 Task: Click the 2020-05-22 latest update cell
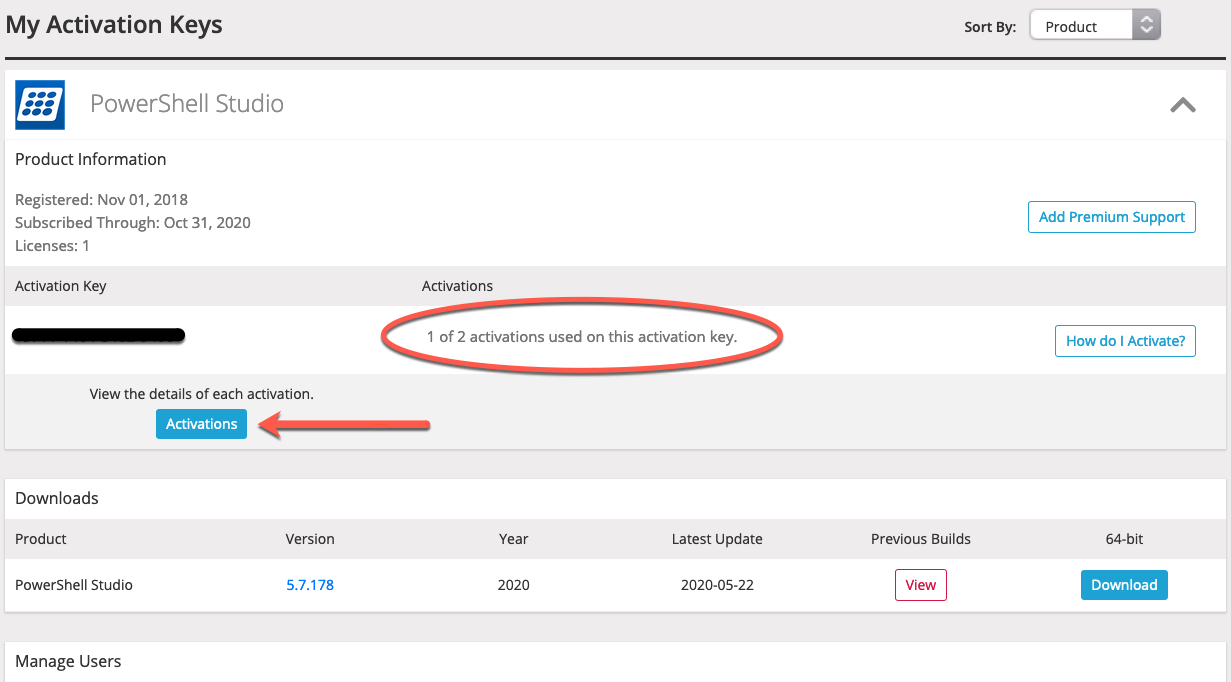coord(717,585)
